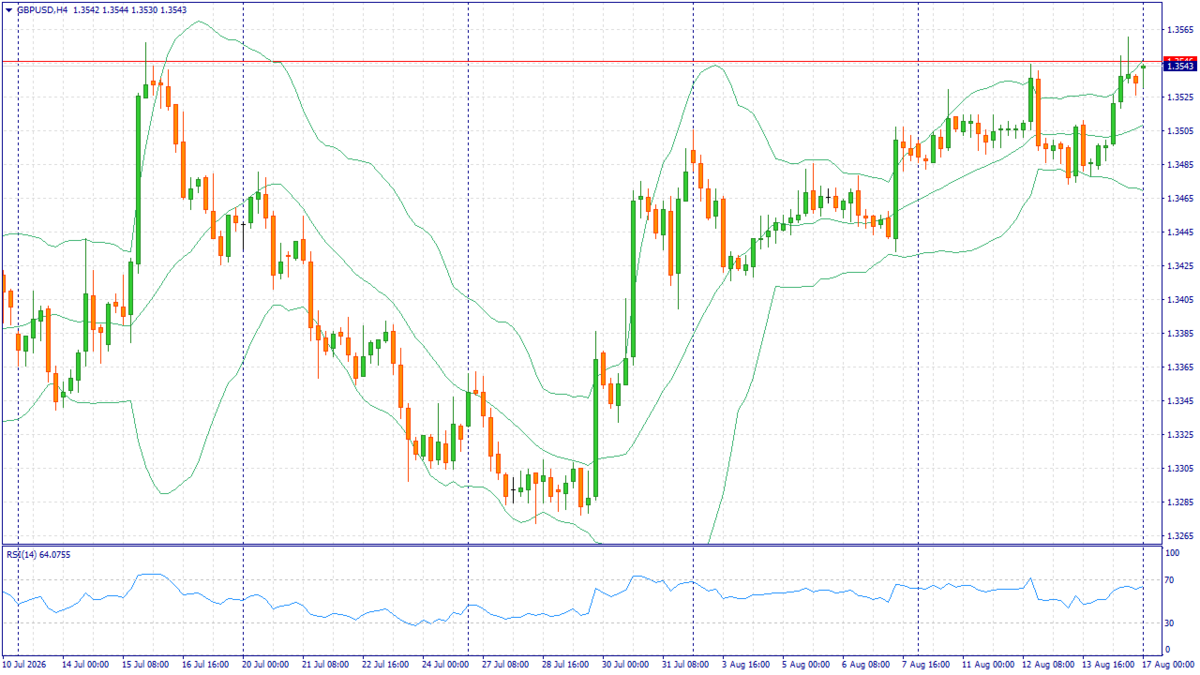Click the 10 Jul 2026 date label
Image resolution: width=1200 pixels, height=675 pixels.
click(24, 663)
